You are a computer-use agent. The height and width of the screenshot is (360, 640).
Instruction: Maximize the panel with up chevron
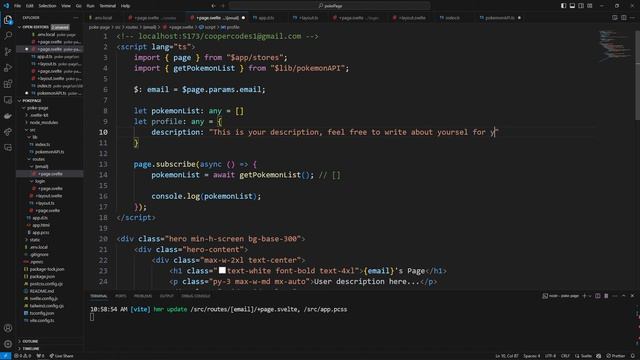click(624, 296)
